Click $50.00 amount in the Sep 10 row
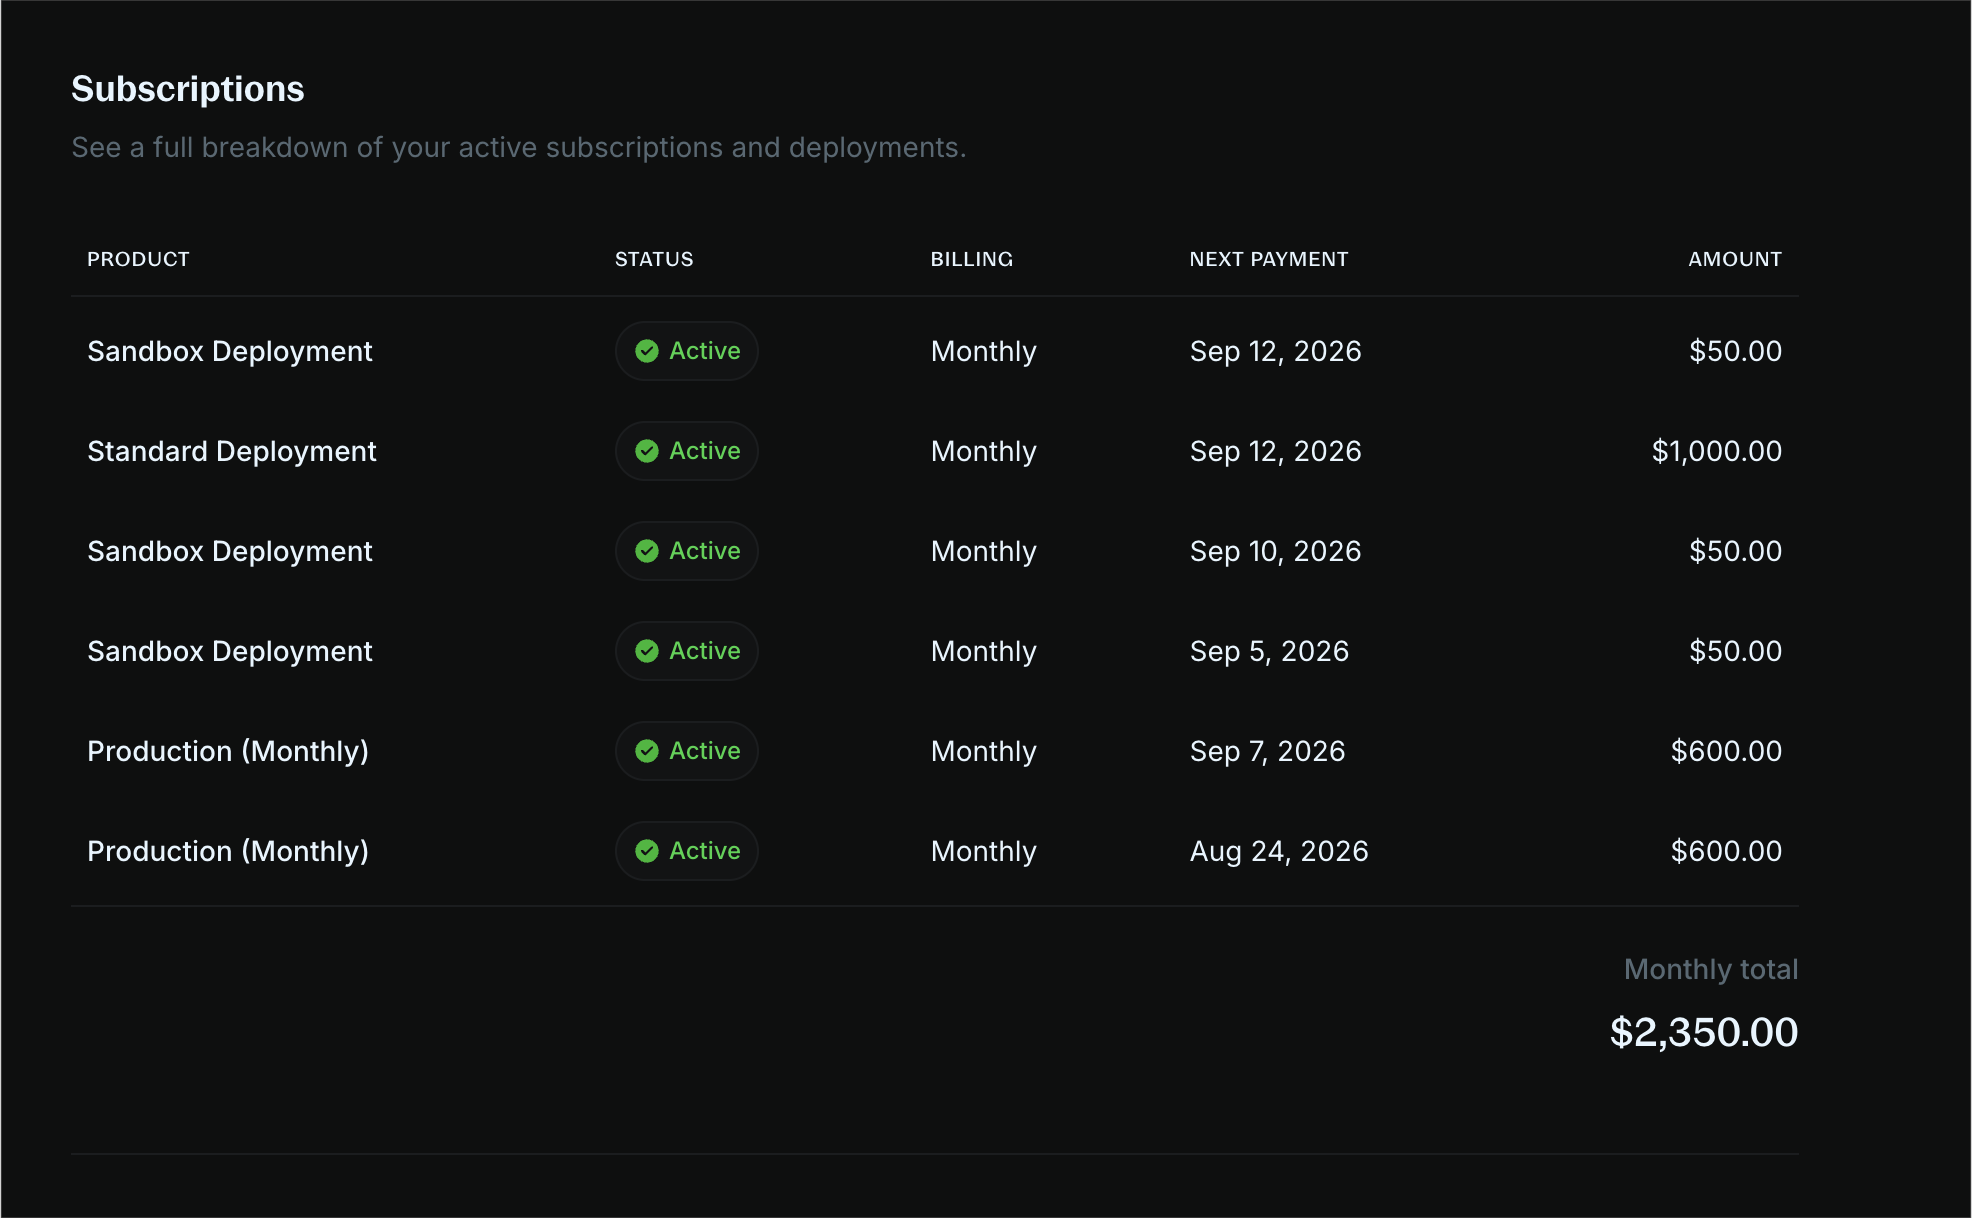This screenshot has width=1972, height=1218. coord(1736,551)
